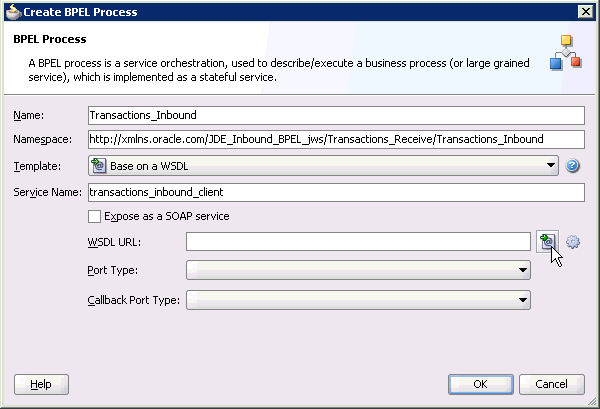Expand the Port Type dropdown
The height and width of the screenshot is (409, 600).
[x=358, y=270]
